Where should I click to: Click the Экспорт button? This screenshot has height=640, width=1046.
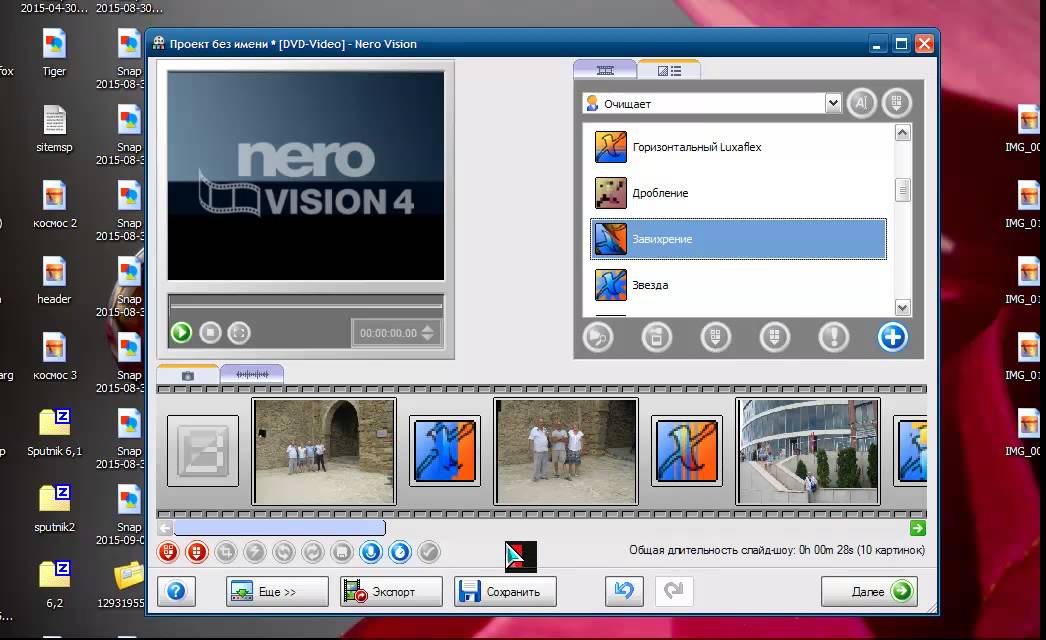click(391, 591)
